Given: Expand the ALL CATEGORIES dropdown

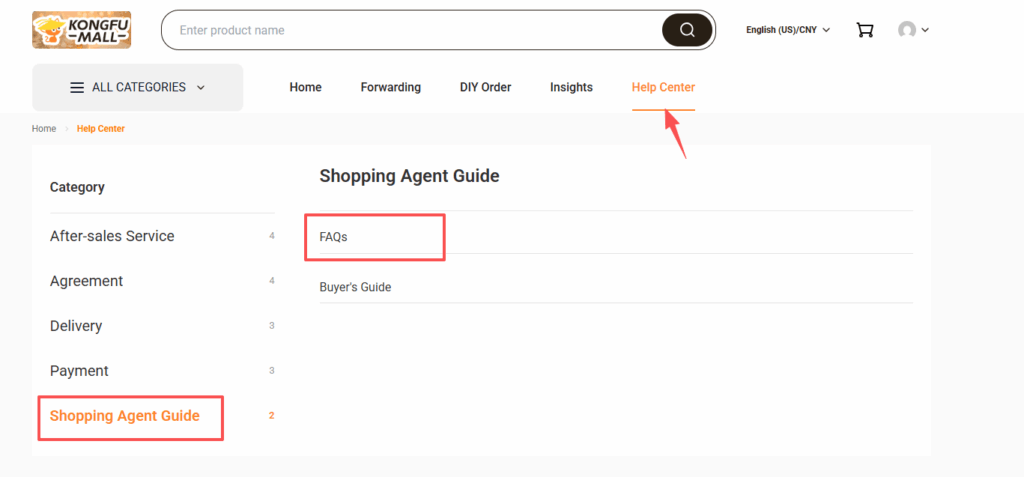Looking at the screenshot, I should pos(200,88).
